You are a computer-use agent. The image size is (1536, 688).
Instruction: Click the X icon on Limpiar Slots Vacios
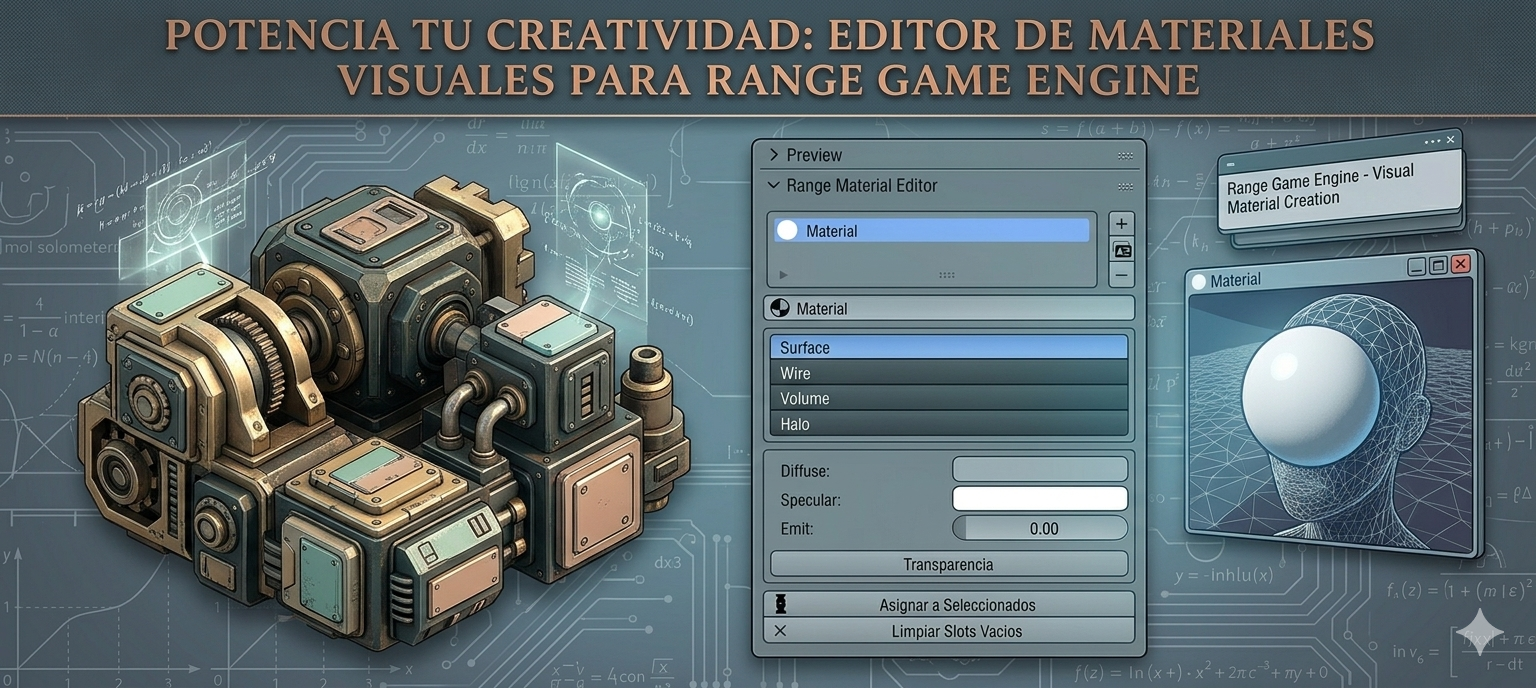pos(783,631)
